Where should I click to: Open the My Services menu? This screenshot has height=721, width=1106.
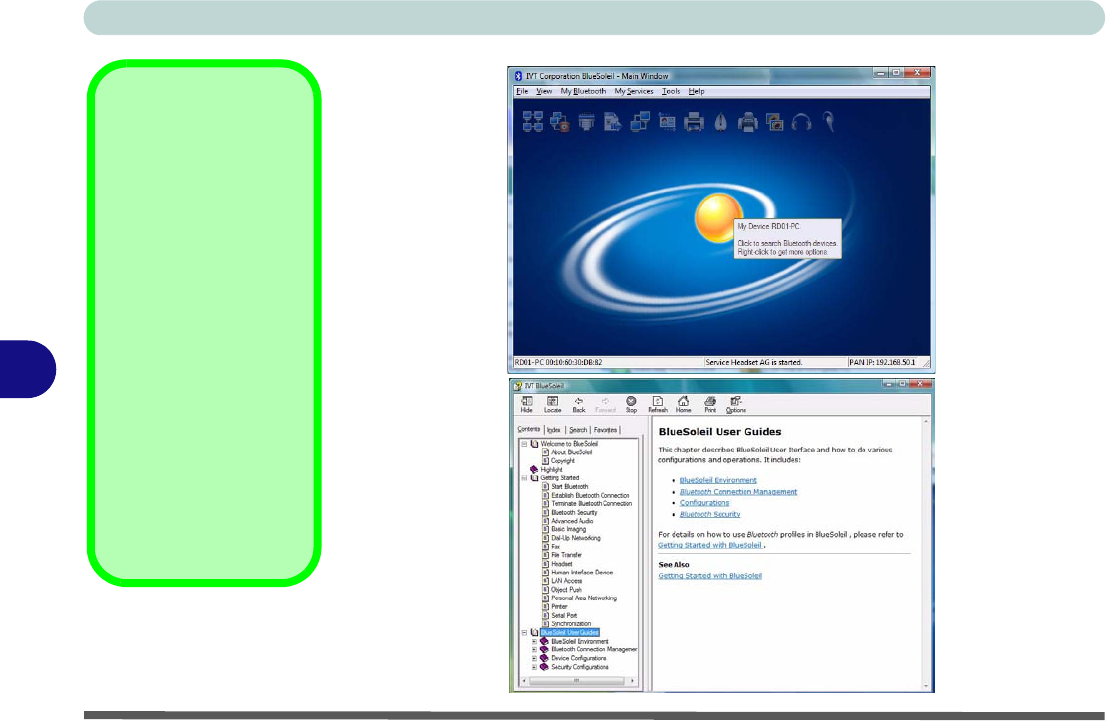pyautogui.click(x=633, y=91)
